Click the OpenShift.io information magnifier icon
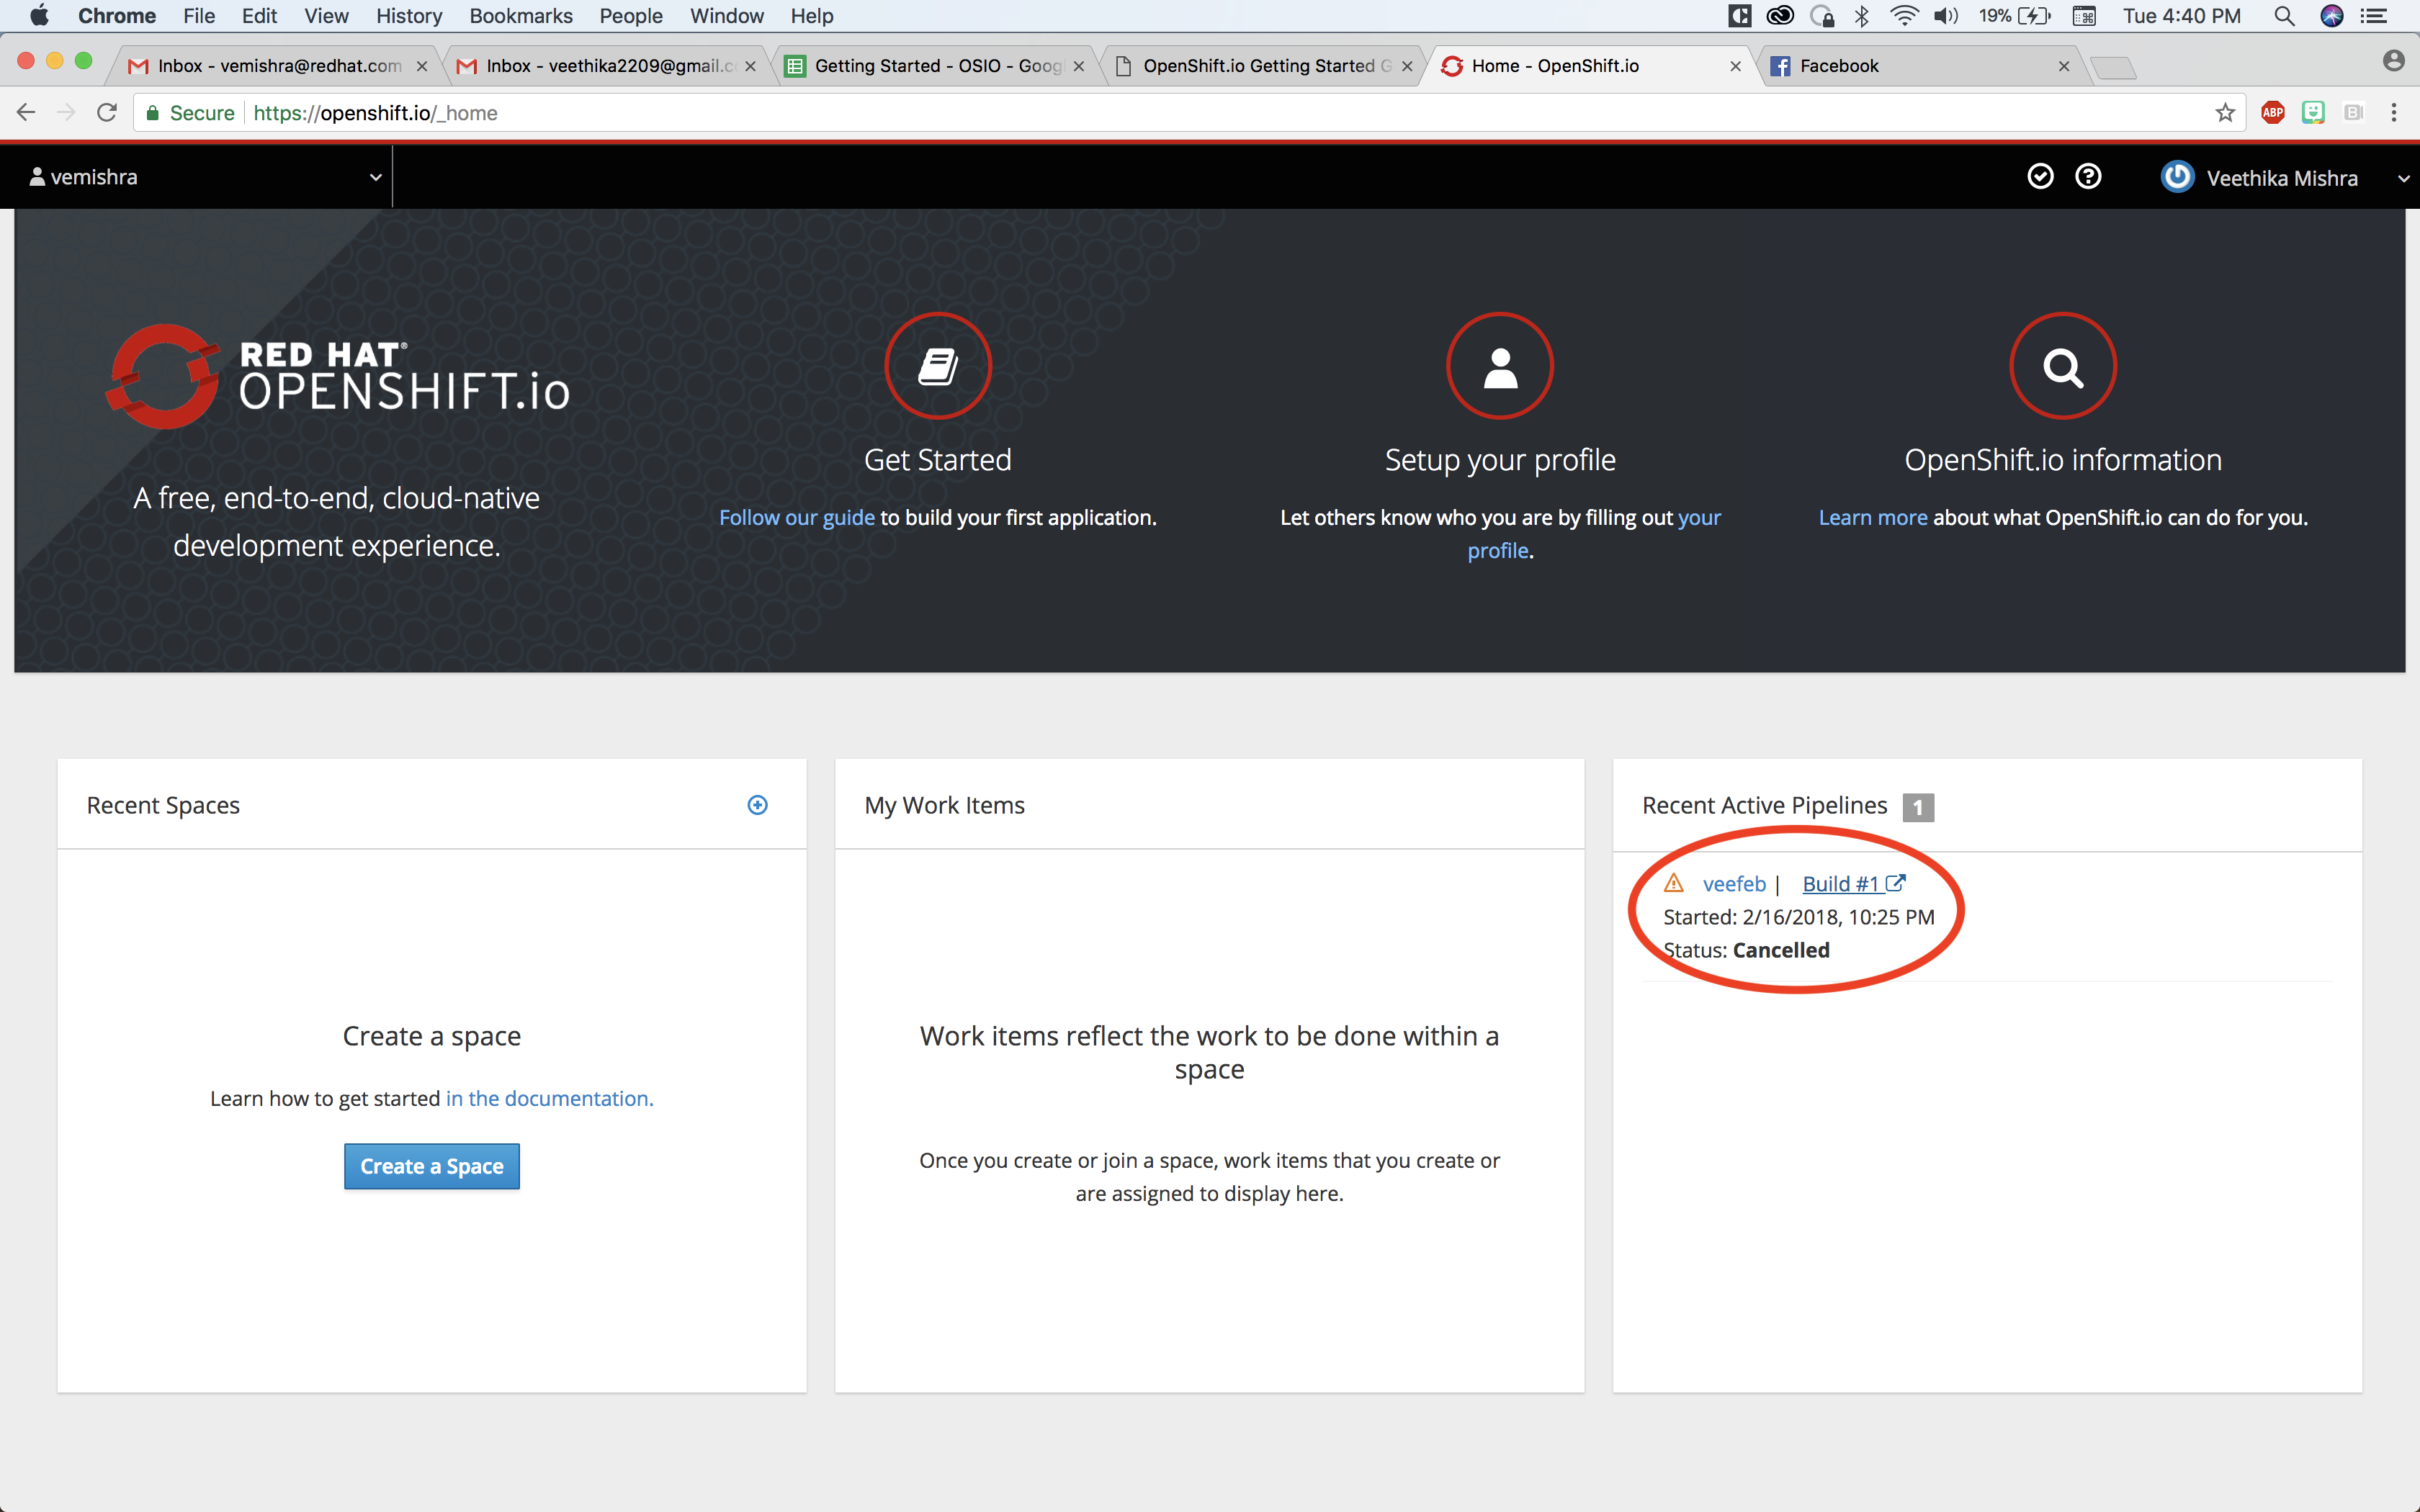 pos(2063,366)
